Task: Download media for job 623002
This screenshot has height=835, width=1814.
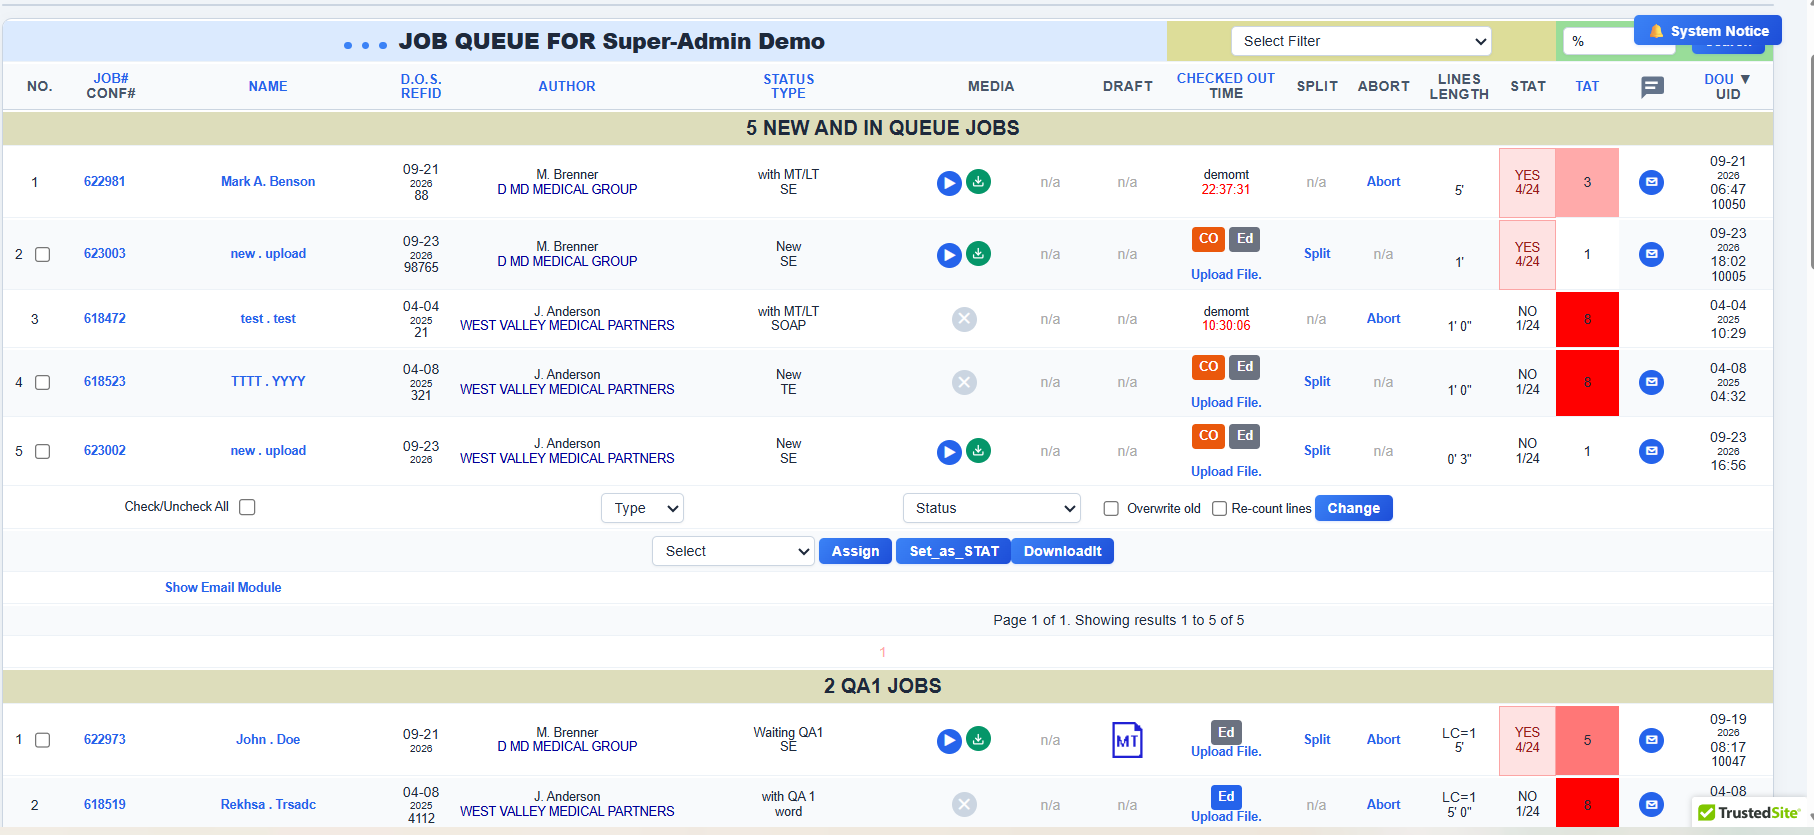Action: (x=979, y=451)
